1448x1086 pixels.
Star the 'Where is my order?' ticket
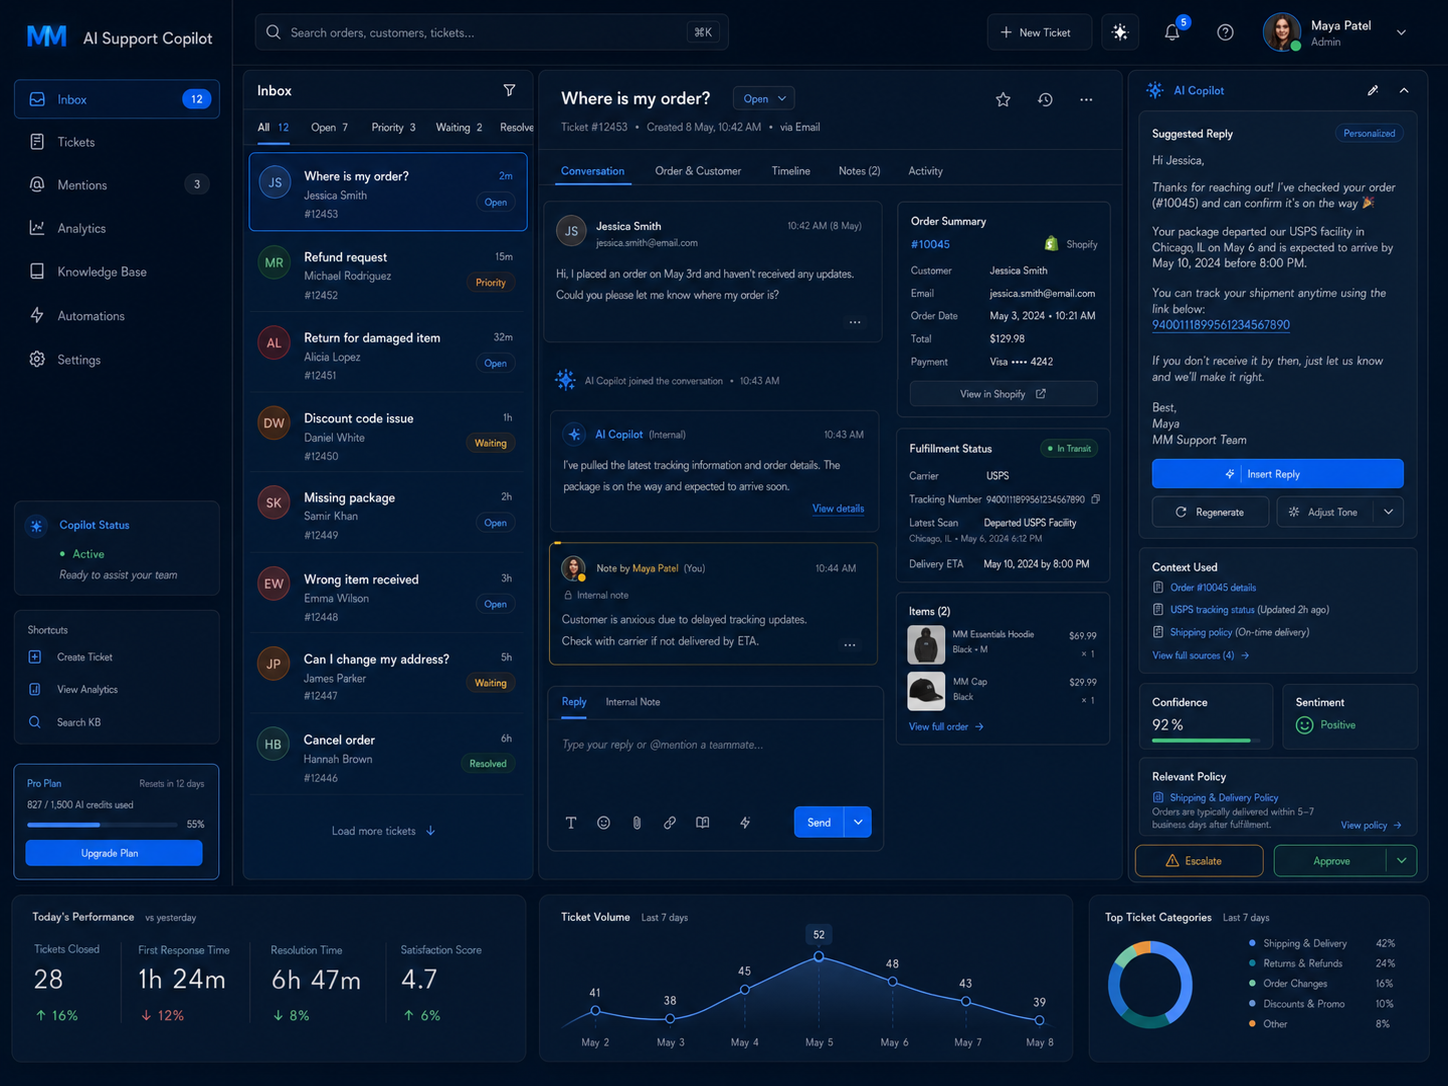(1003, 99)
